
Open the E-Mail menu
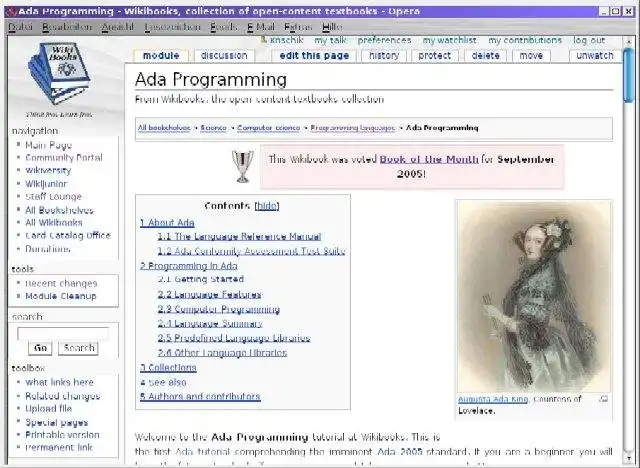(x=261, y=27)
